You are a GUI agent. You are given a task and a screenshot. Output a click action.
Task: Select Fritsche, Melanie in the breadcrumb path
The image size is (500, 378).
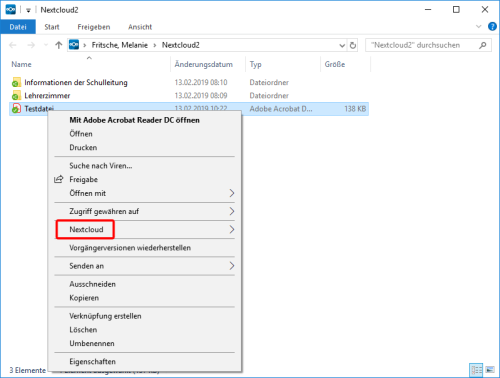pyautogui.click(x=120, y=45)
